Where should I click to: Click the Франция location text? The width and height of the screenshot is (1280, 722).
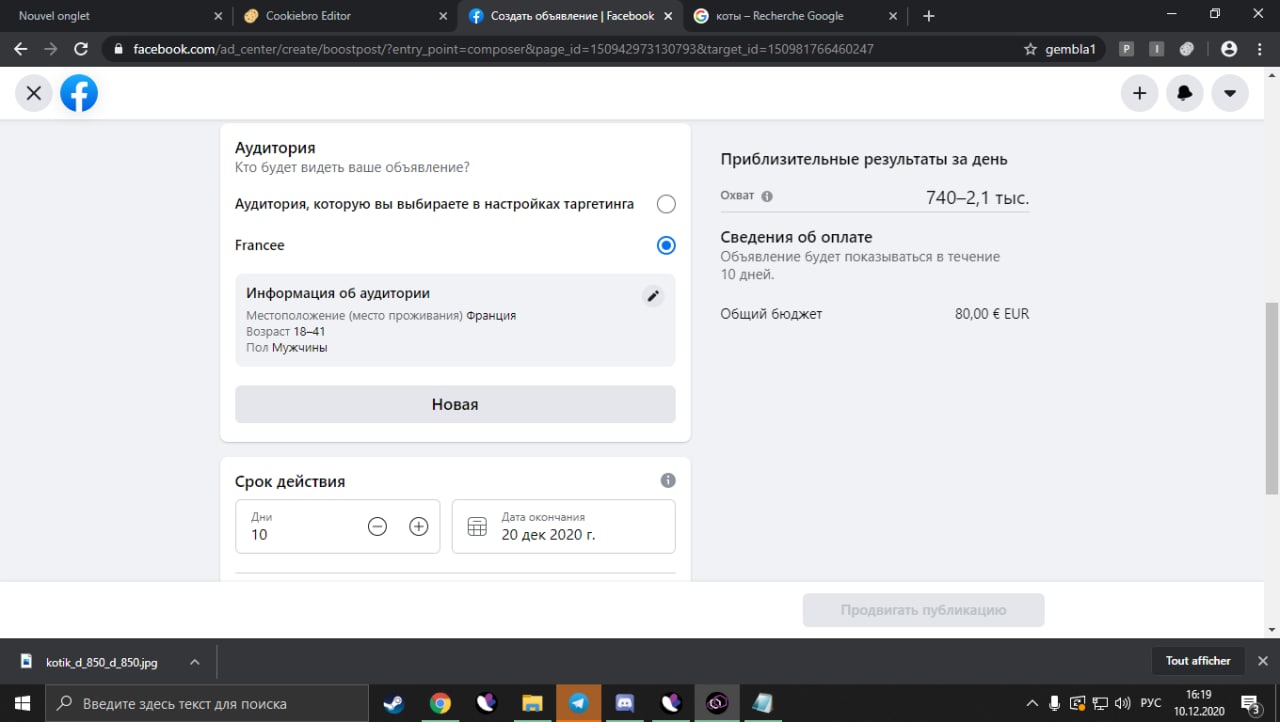[x=491, y=315]
